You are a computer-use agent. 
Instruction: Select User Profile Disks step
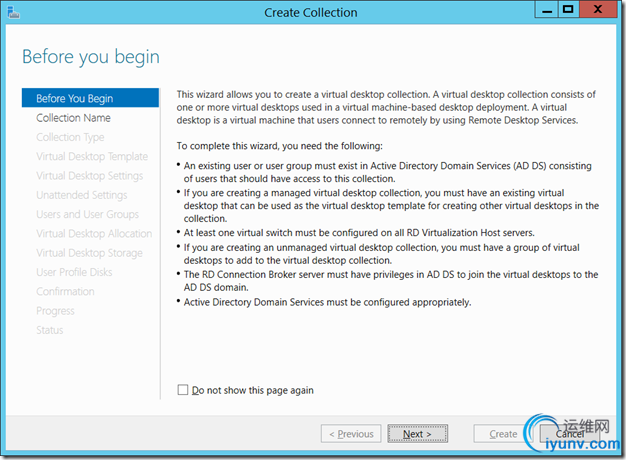(74, 272)
